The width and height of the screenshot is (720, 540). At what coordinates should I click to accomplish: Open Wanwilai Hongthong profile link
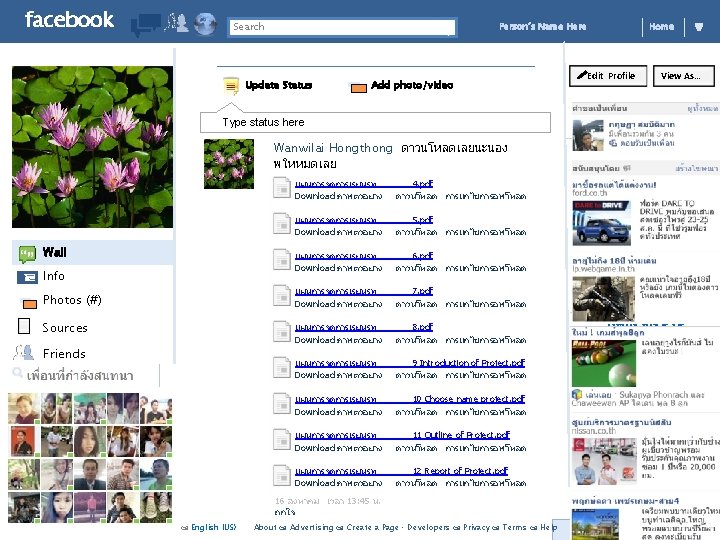[333, 148]
